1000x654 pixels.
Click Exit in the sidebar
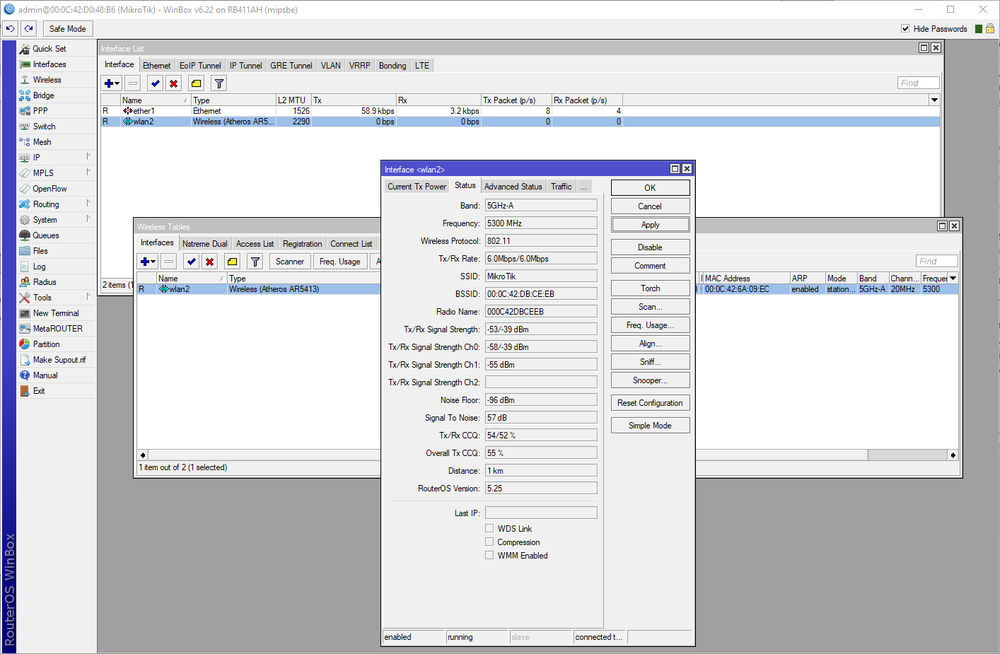39,391
